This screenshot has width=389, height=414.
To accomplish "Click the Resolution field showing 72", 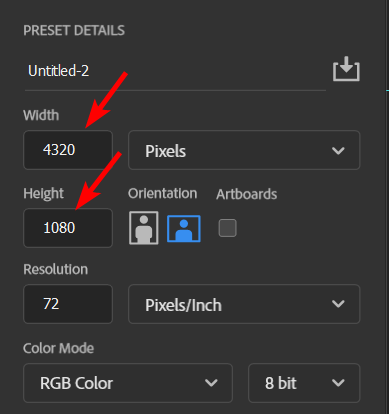I will pyautogui.click(x=68, y=304).
